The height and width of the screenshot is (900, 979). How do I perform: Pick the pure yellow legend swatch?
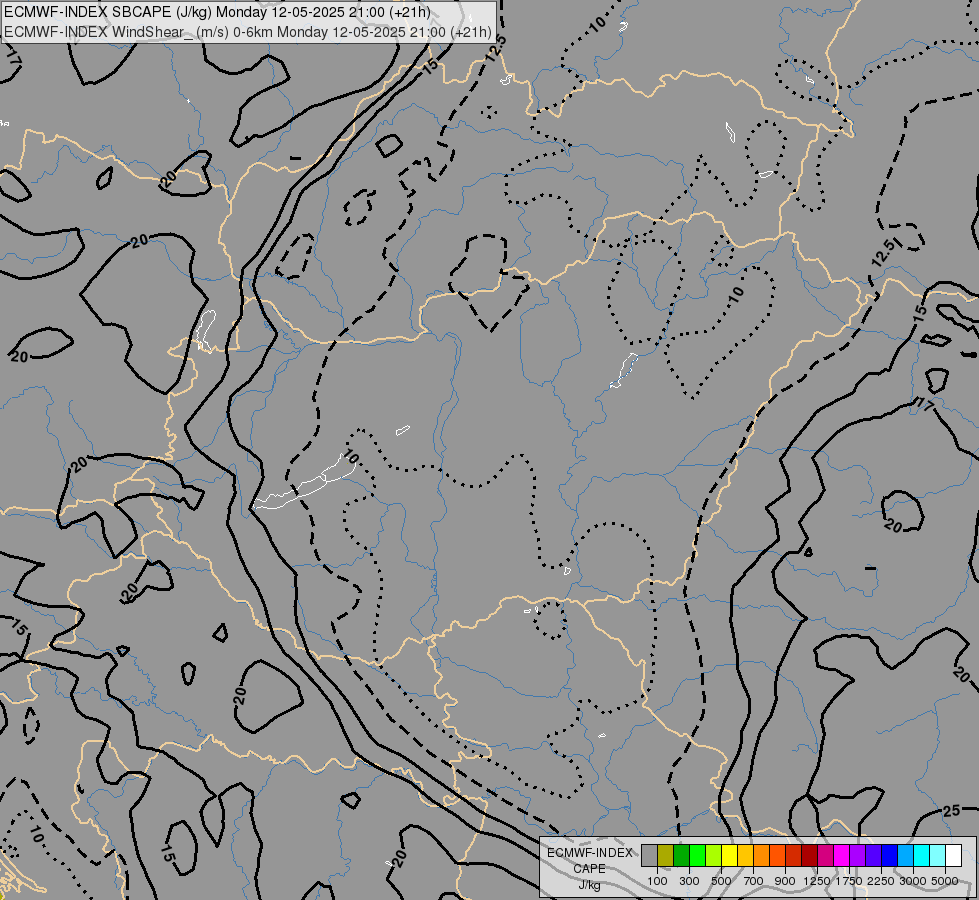[729, 856]
